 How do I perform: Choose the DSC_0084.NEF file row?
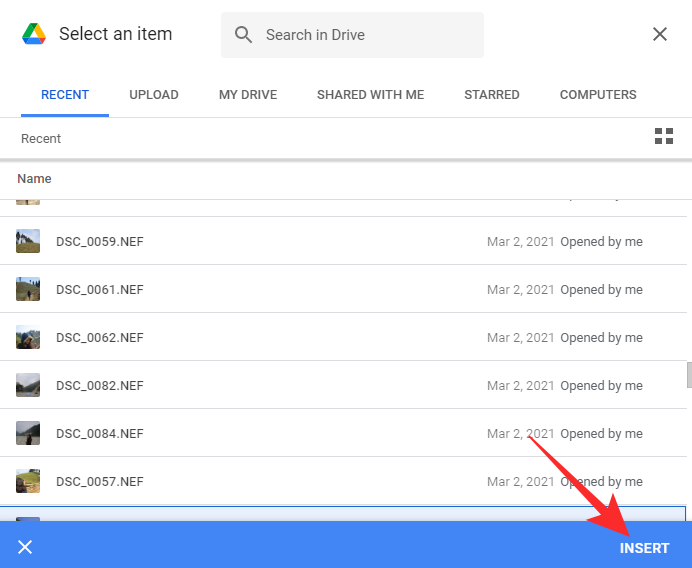(300, 433)
